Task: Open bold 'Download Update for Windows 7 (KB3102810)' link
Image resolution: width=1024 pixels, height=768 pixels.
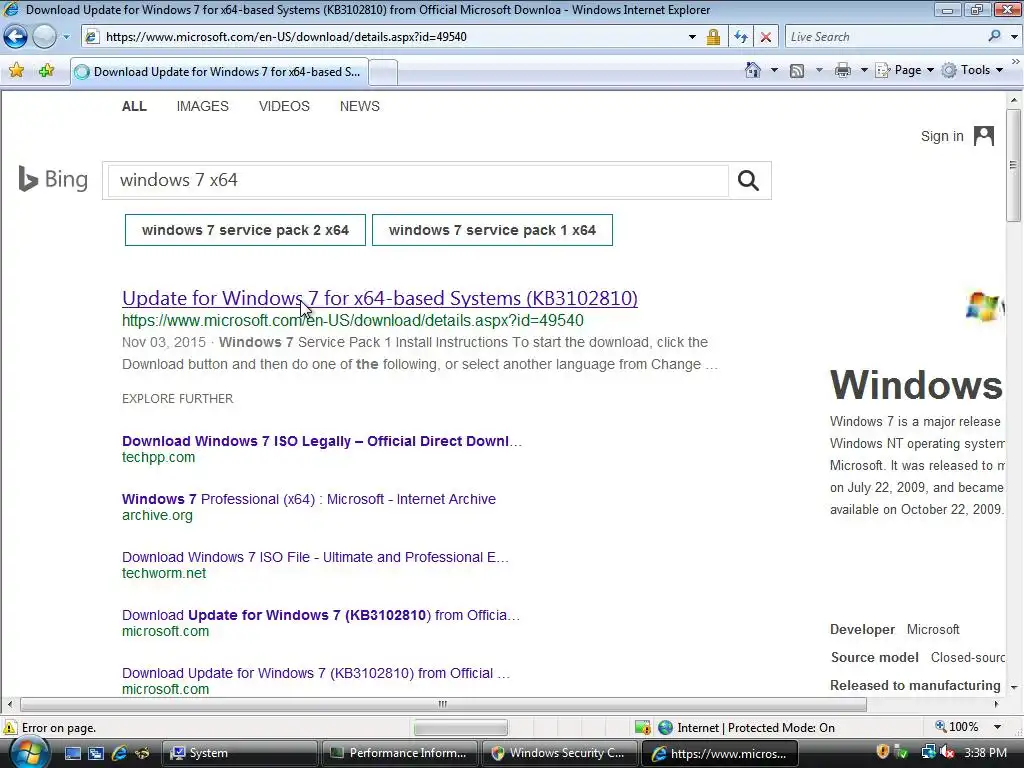Action: pos(320,615)
